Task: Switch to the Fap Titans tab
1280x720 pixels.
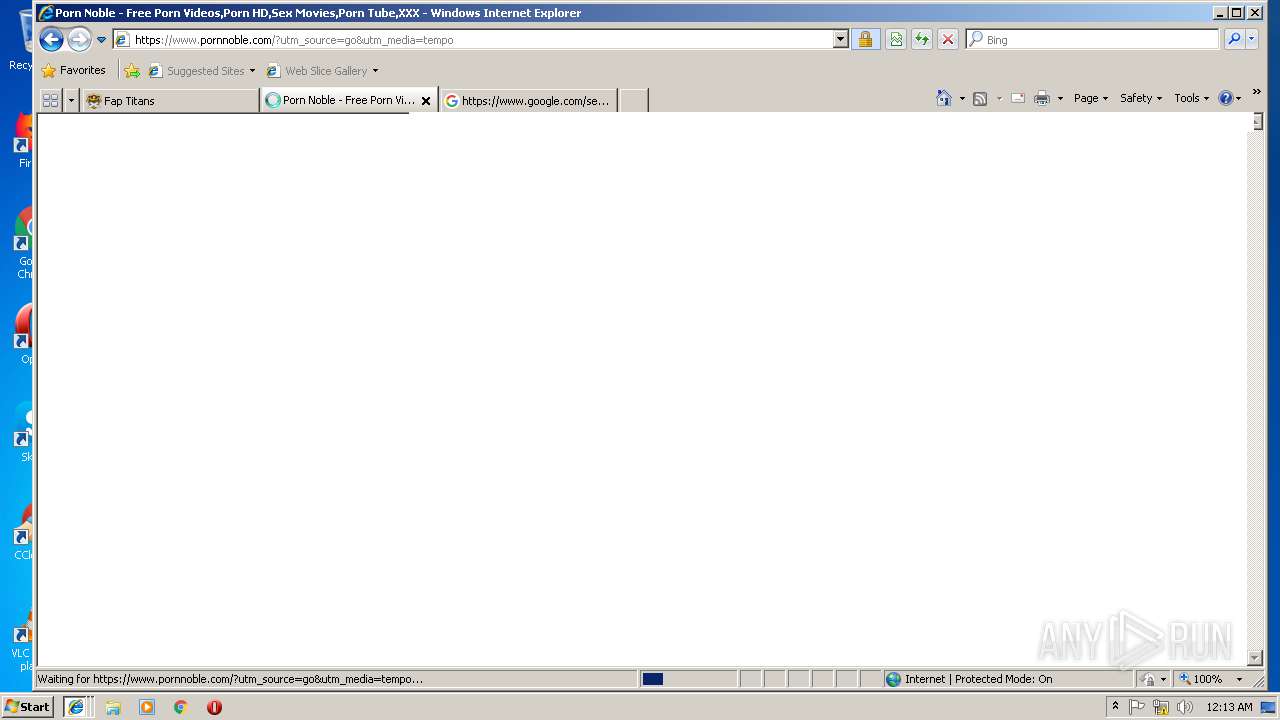Action: (170, 101)
